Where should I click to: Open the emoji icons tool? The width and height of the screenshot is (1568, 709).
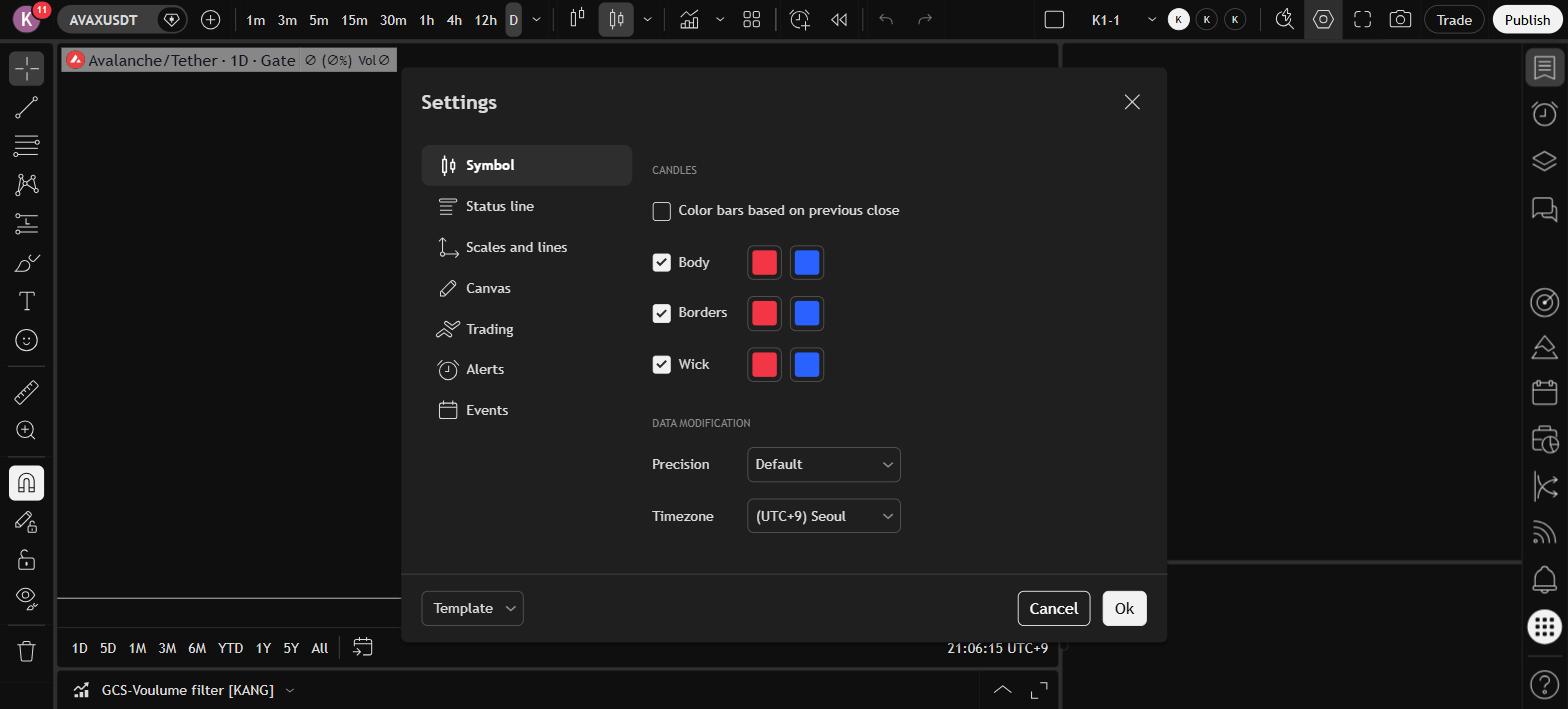[26, 340]
